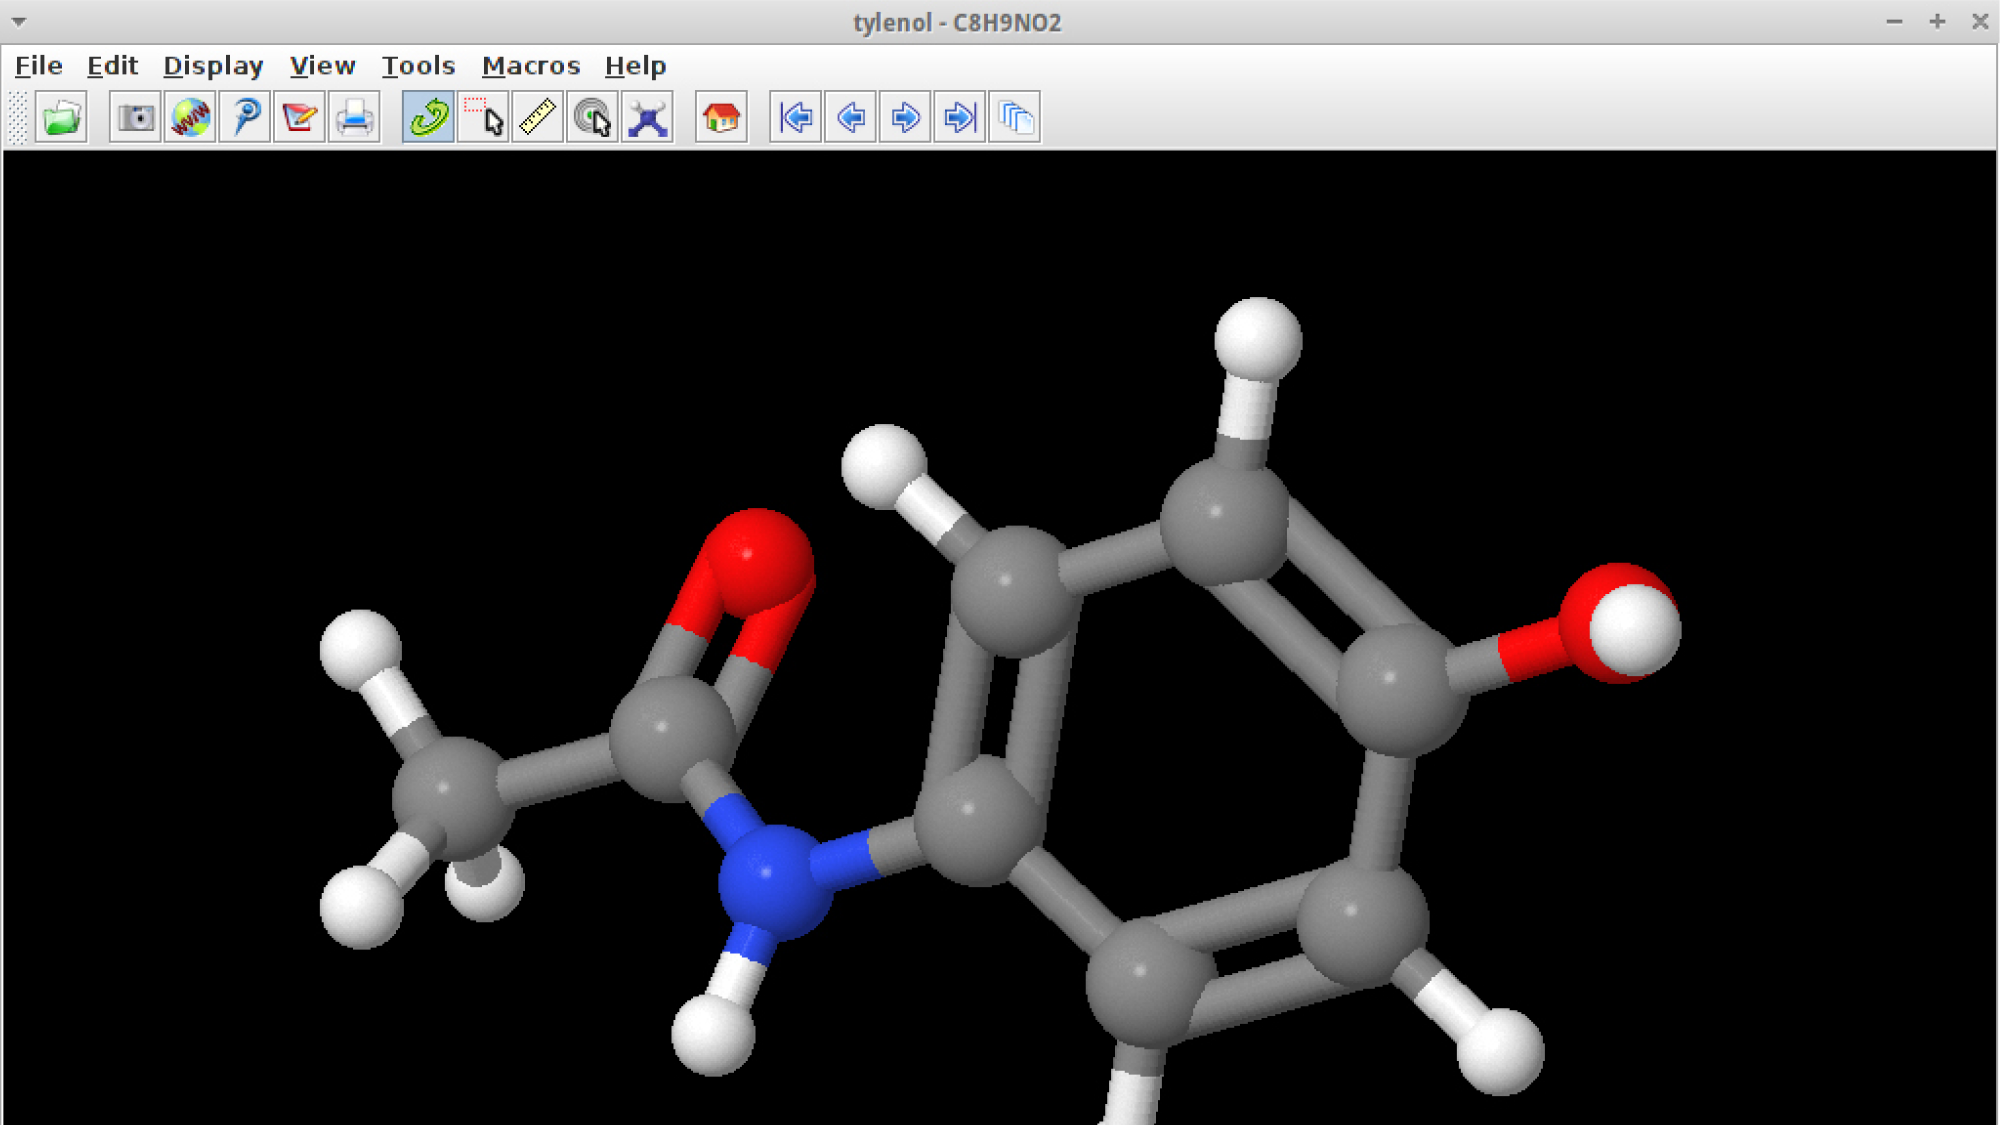Toggle the pick center cursor tool
The width and height of the screenshot is (2000, 1126).
[x=593, y=118]
